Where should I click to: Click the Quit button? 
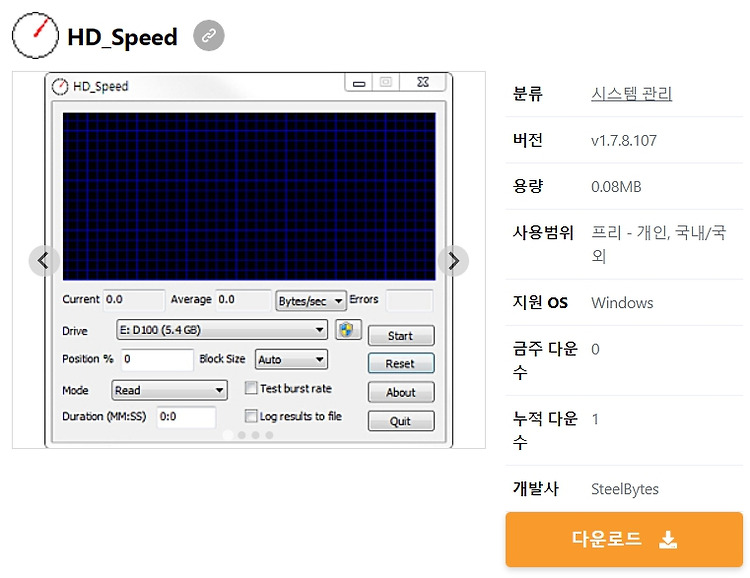(401, 421)
